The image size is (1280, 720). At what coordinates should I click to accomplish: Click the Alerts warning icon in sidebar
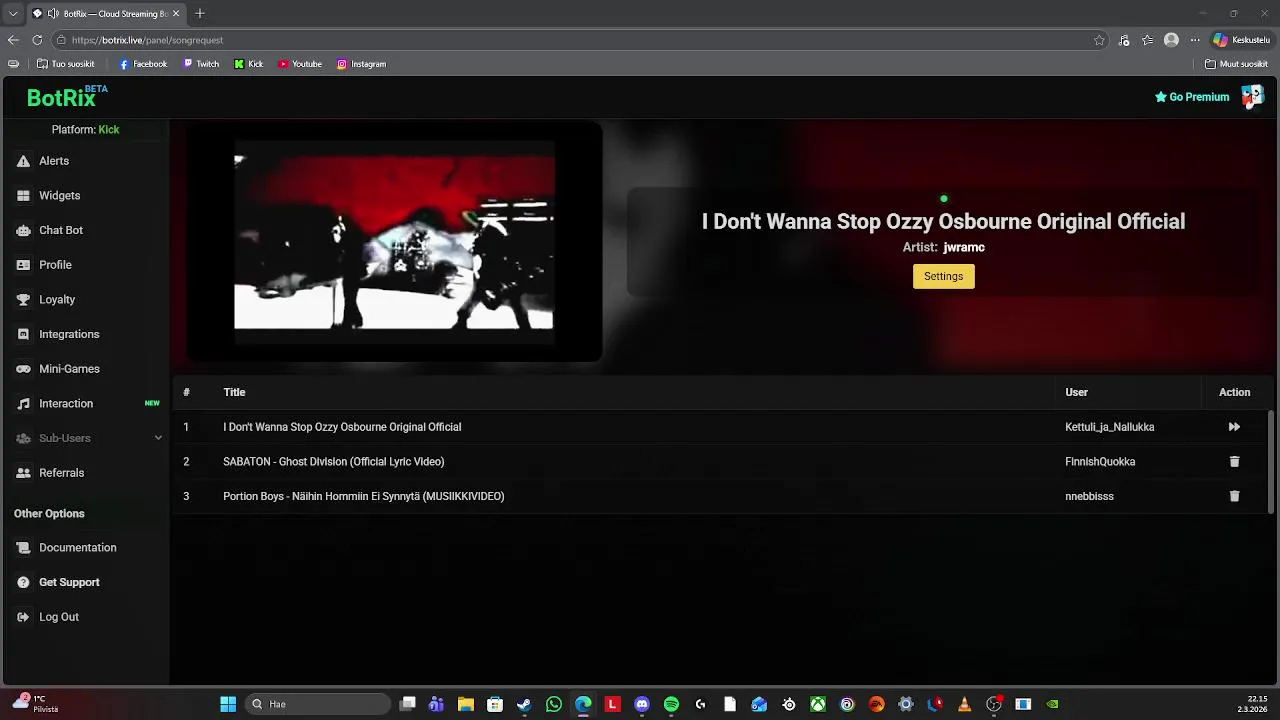[x=23, y=161]
